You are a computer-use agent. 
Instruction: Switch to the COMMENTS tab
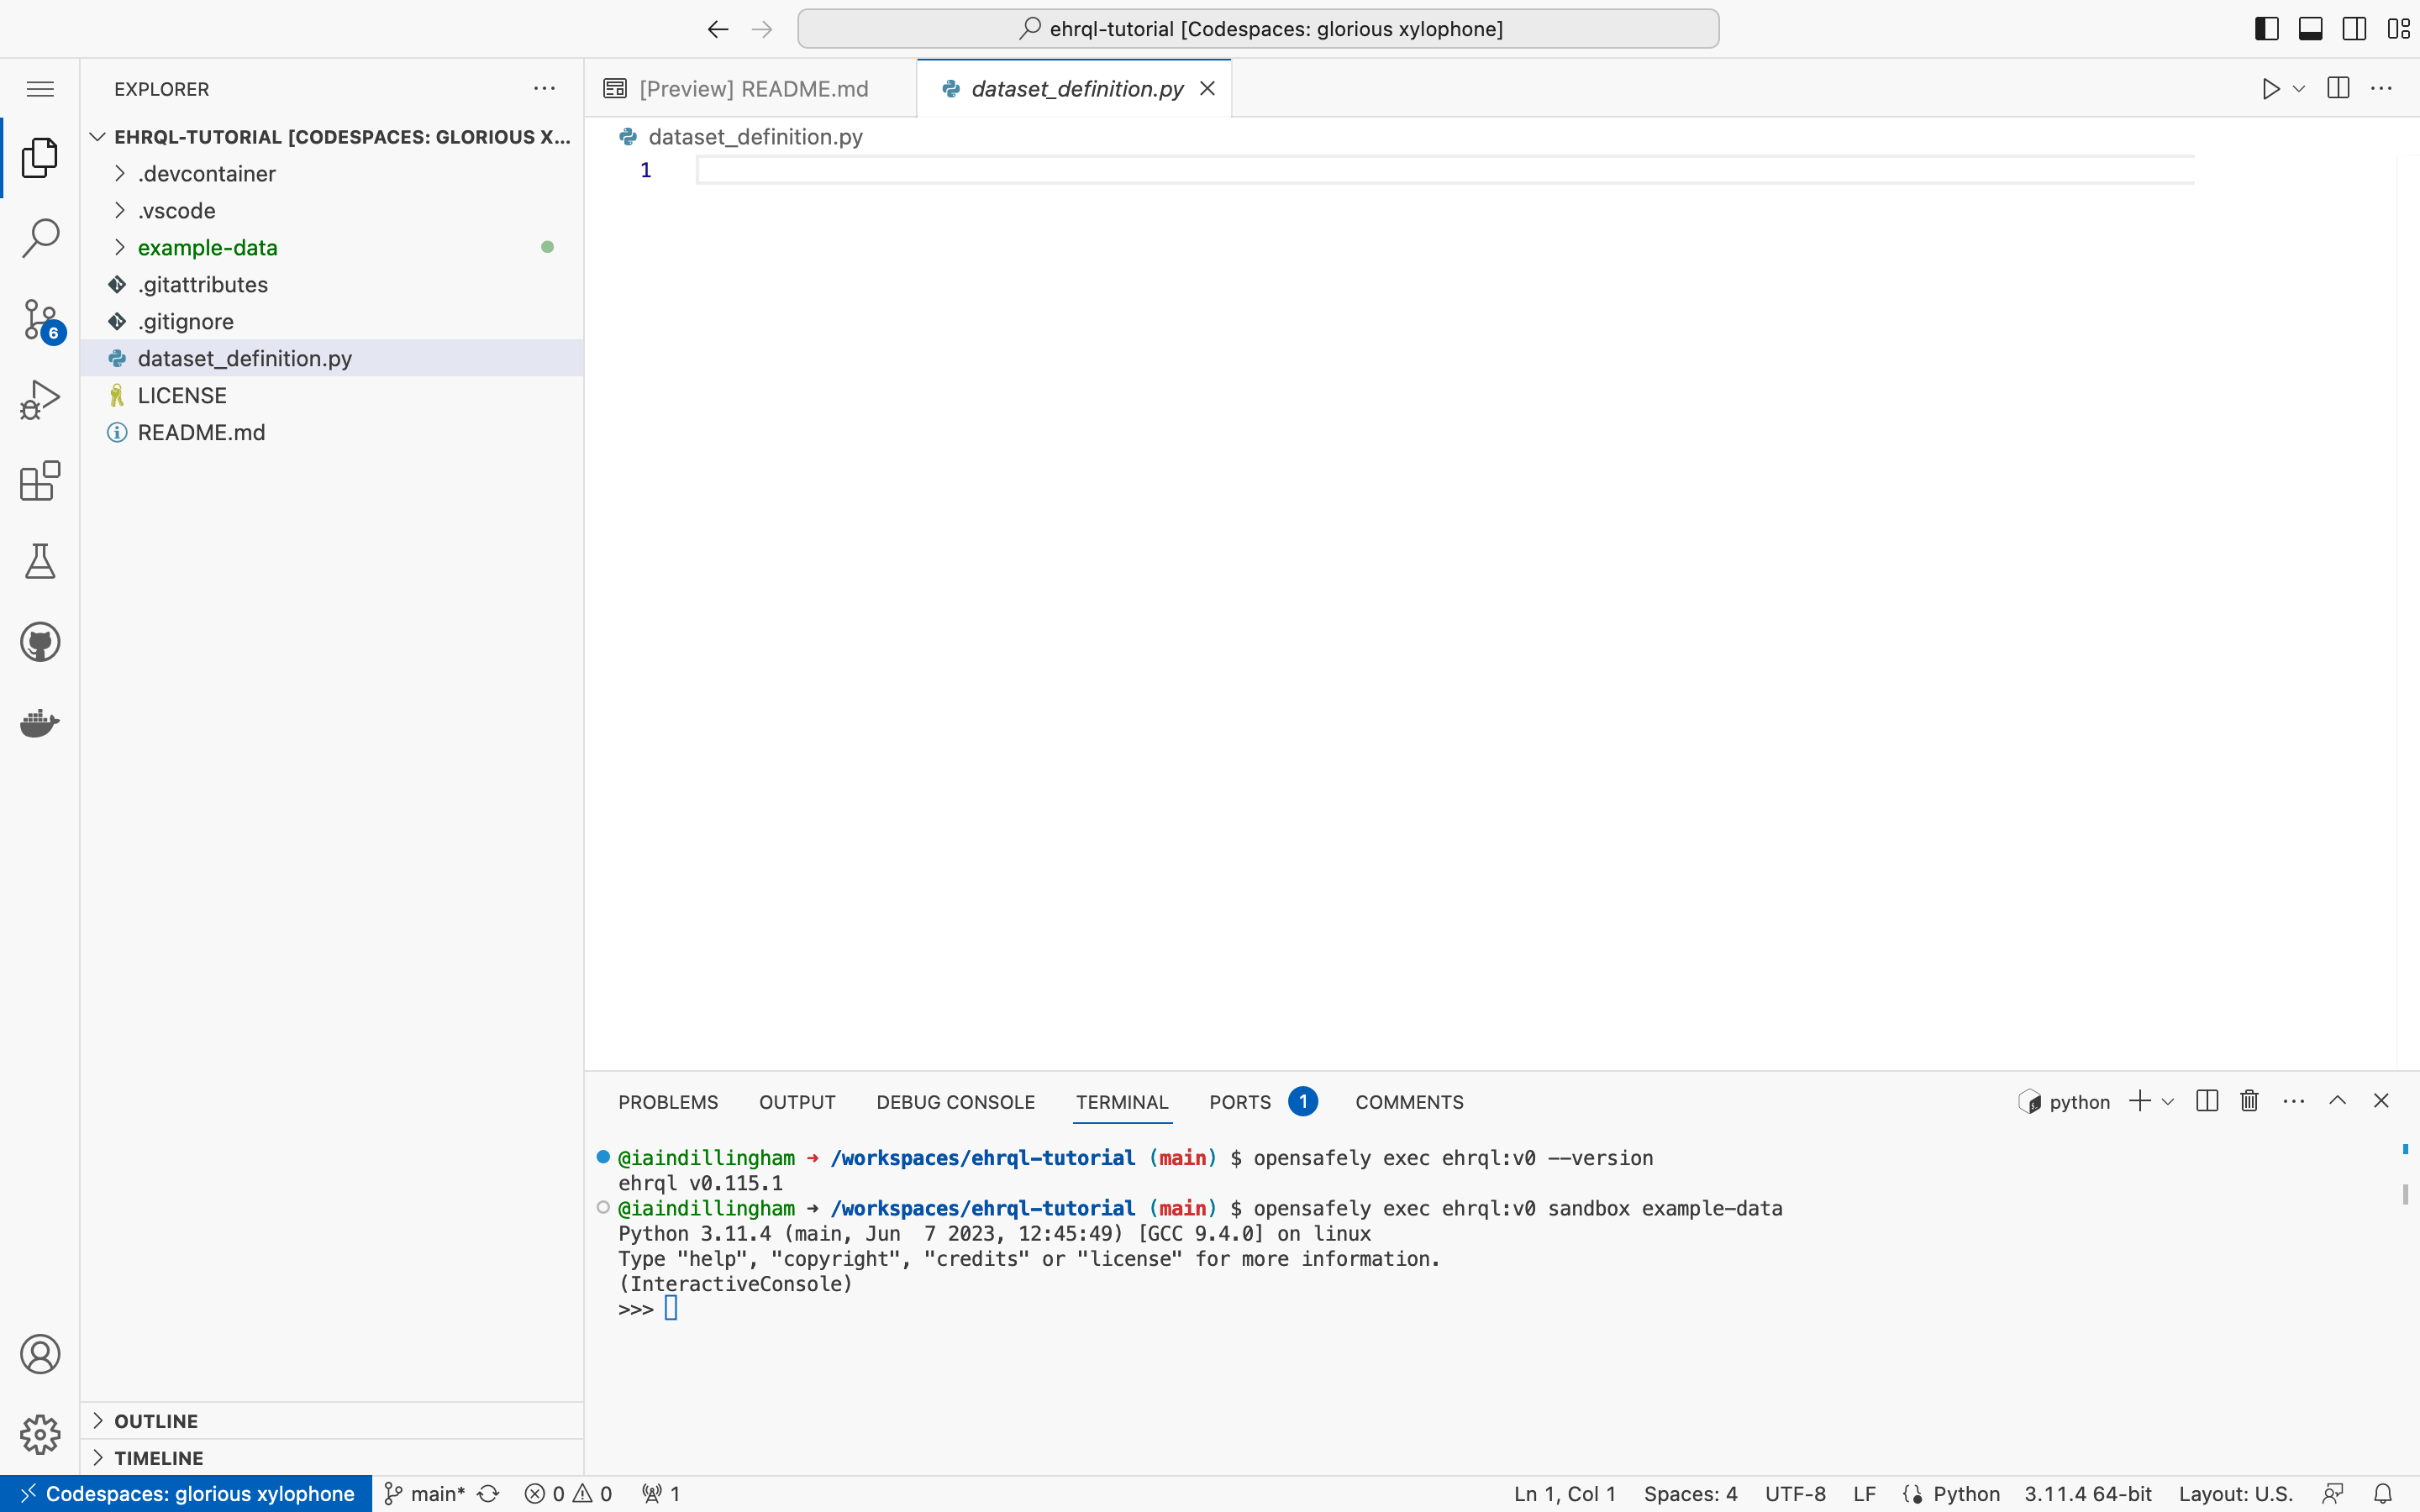tap(1409, 1102)
